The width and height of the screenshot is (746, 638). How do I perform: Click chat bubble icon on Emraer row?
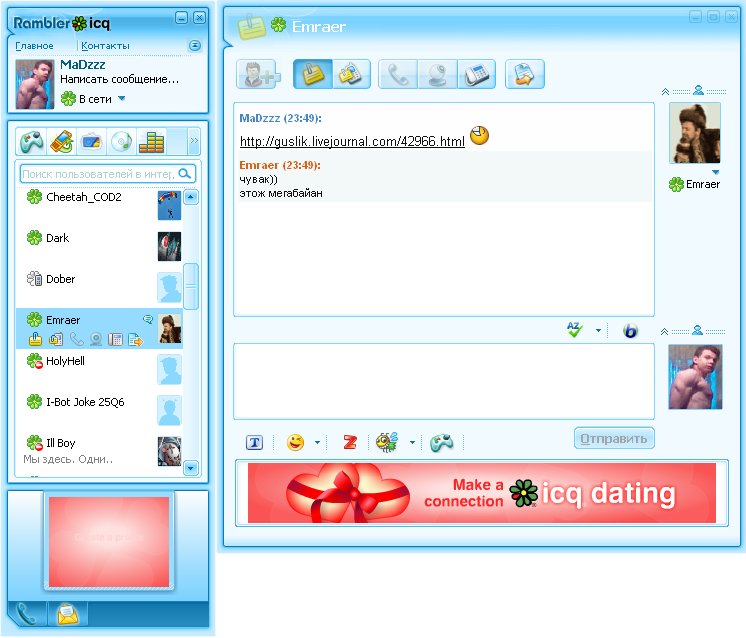(x=148, y=319)
